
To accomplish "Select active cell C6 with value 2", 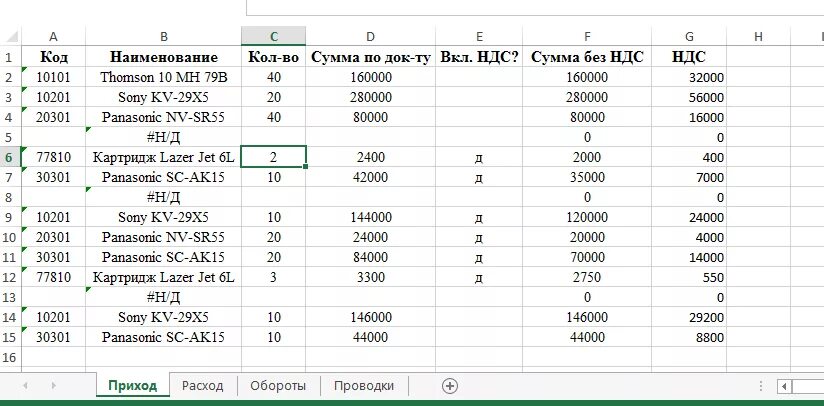I will pos(273,158).
